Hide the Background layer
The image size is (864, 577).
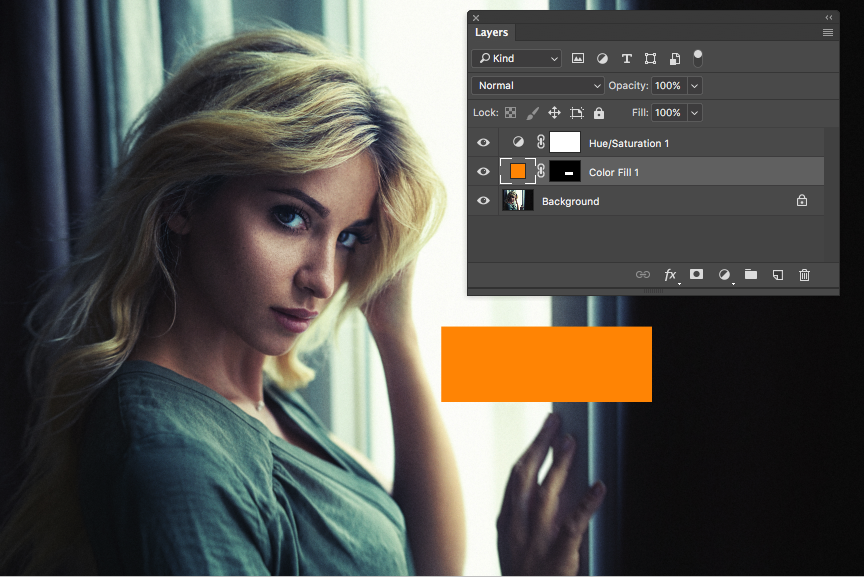(483, 200)
